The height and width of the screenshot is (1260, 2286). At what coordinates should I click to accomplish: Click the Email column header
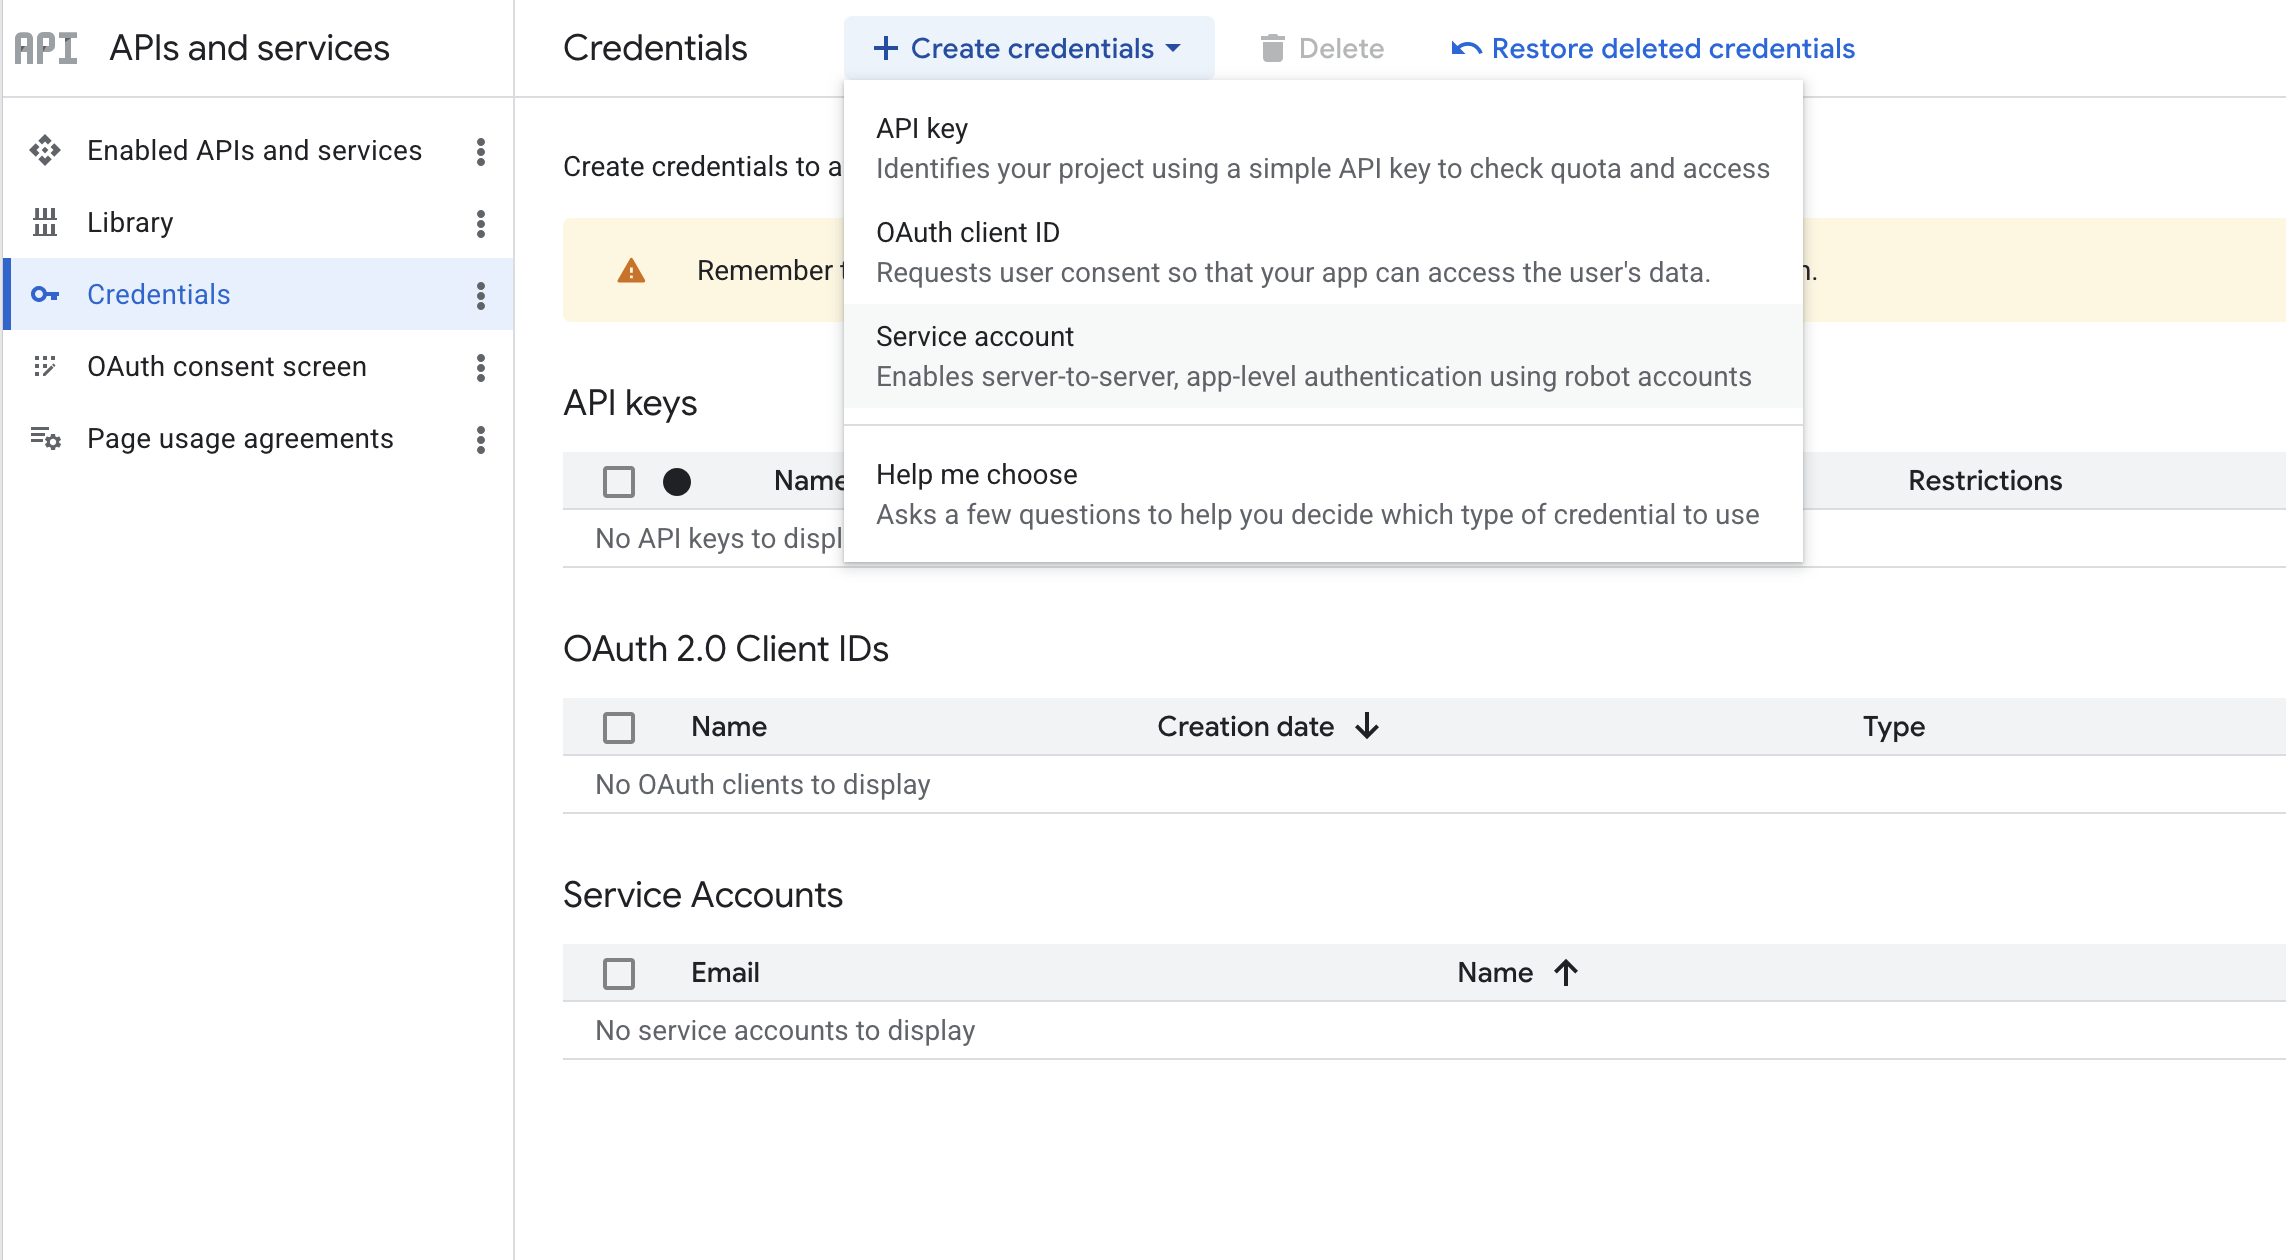725,972
